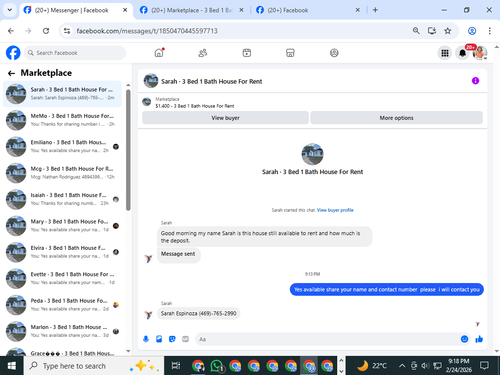Go back from Marketplace chats list
Screen dimensions: 500x375
(11, 73)
